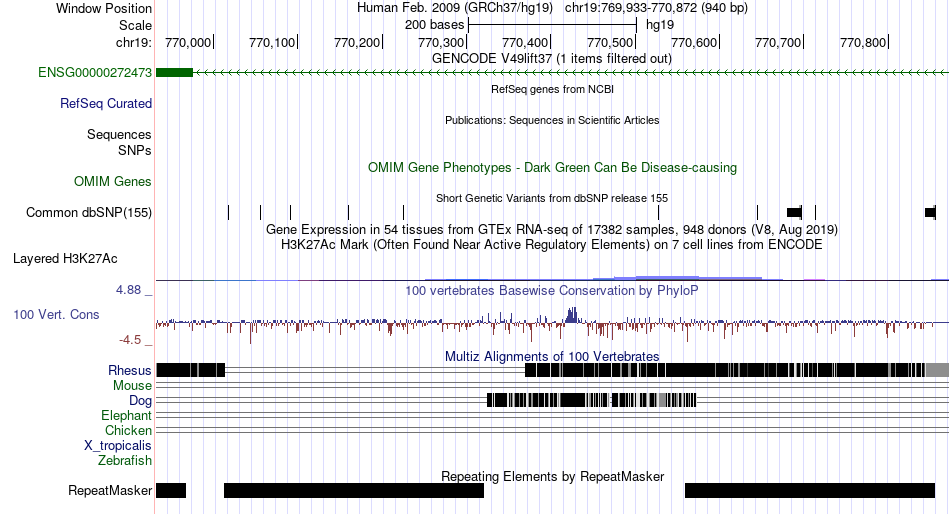Click the chr19:769,933-770,872 position text
950x514 pixels.
coord(656,8)
